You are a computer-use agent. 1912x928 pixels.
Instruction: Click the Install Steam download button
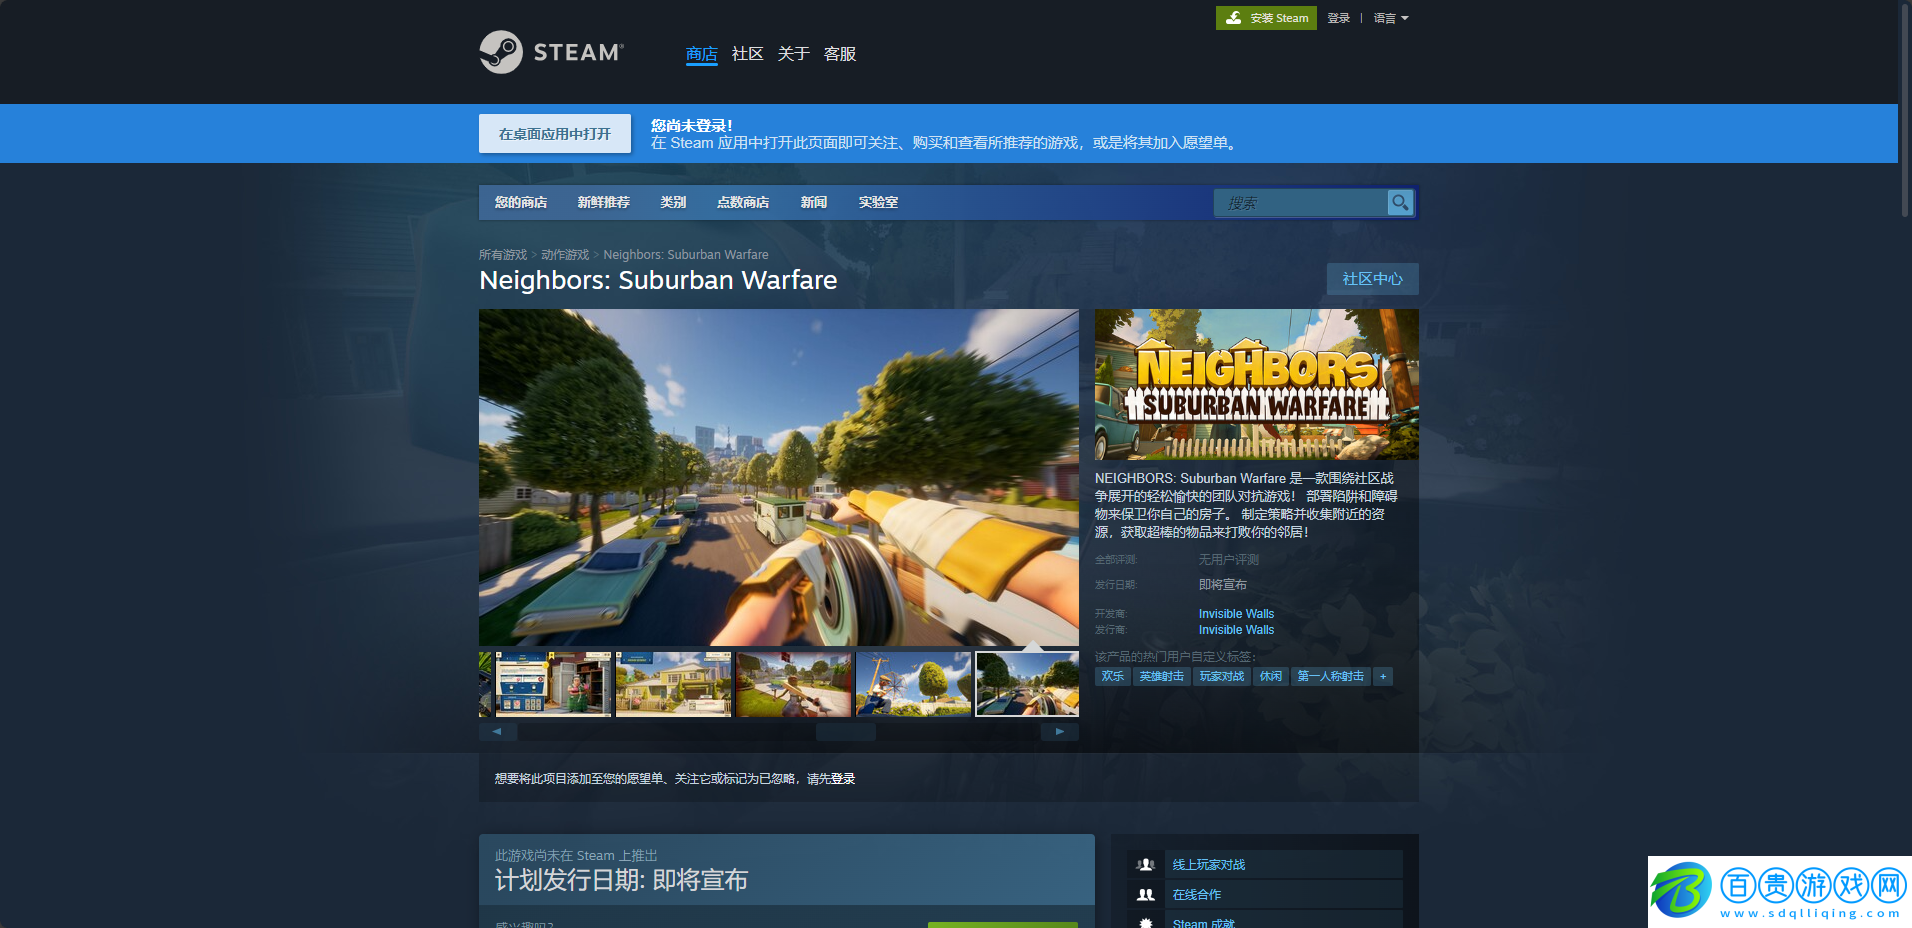click(1266, 18)
